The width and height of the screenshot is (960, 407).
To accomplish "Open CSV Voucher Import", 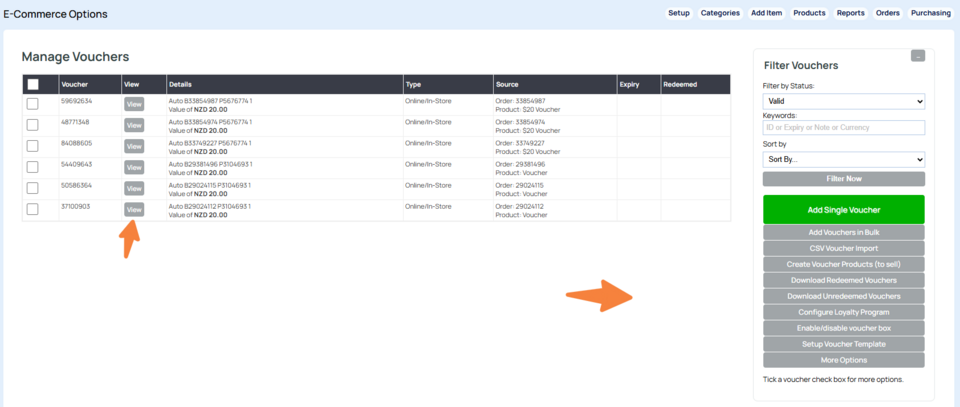I will [843, 248].
